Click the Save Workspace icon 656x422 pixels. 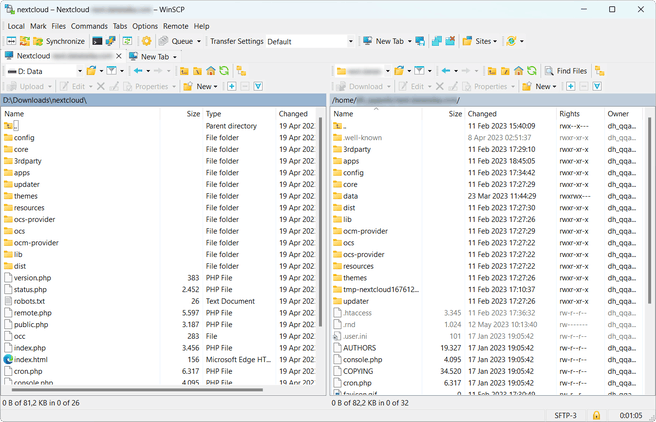click(420, 41)
